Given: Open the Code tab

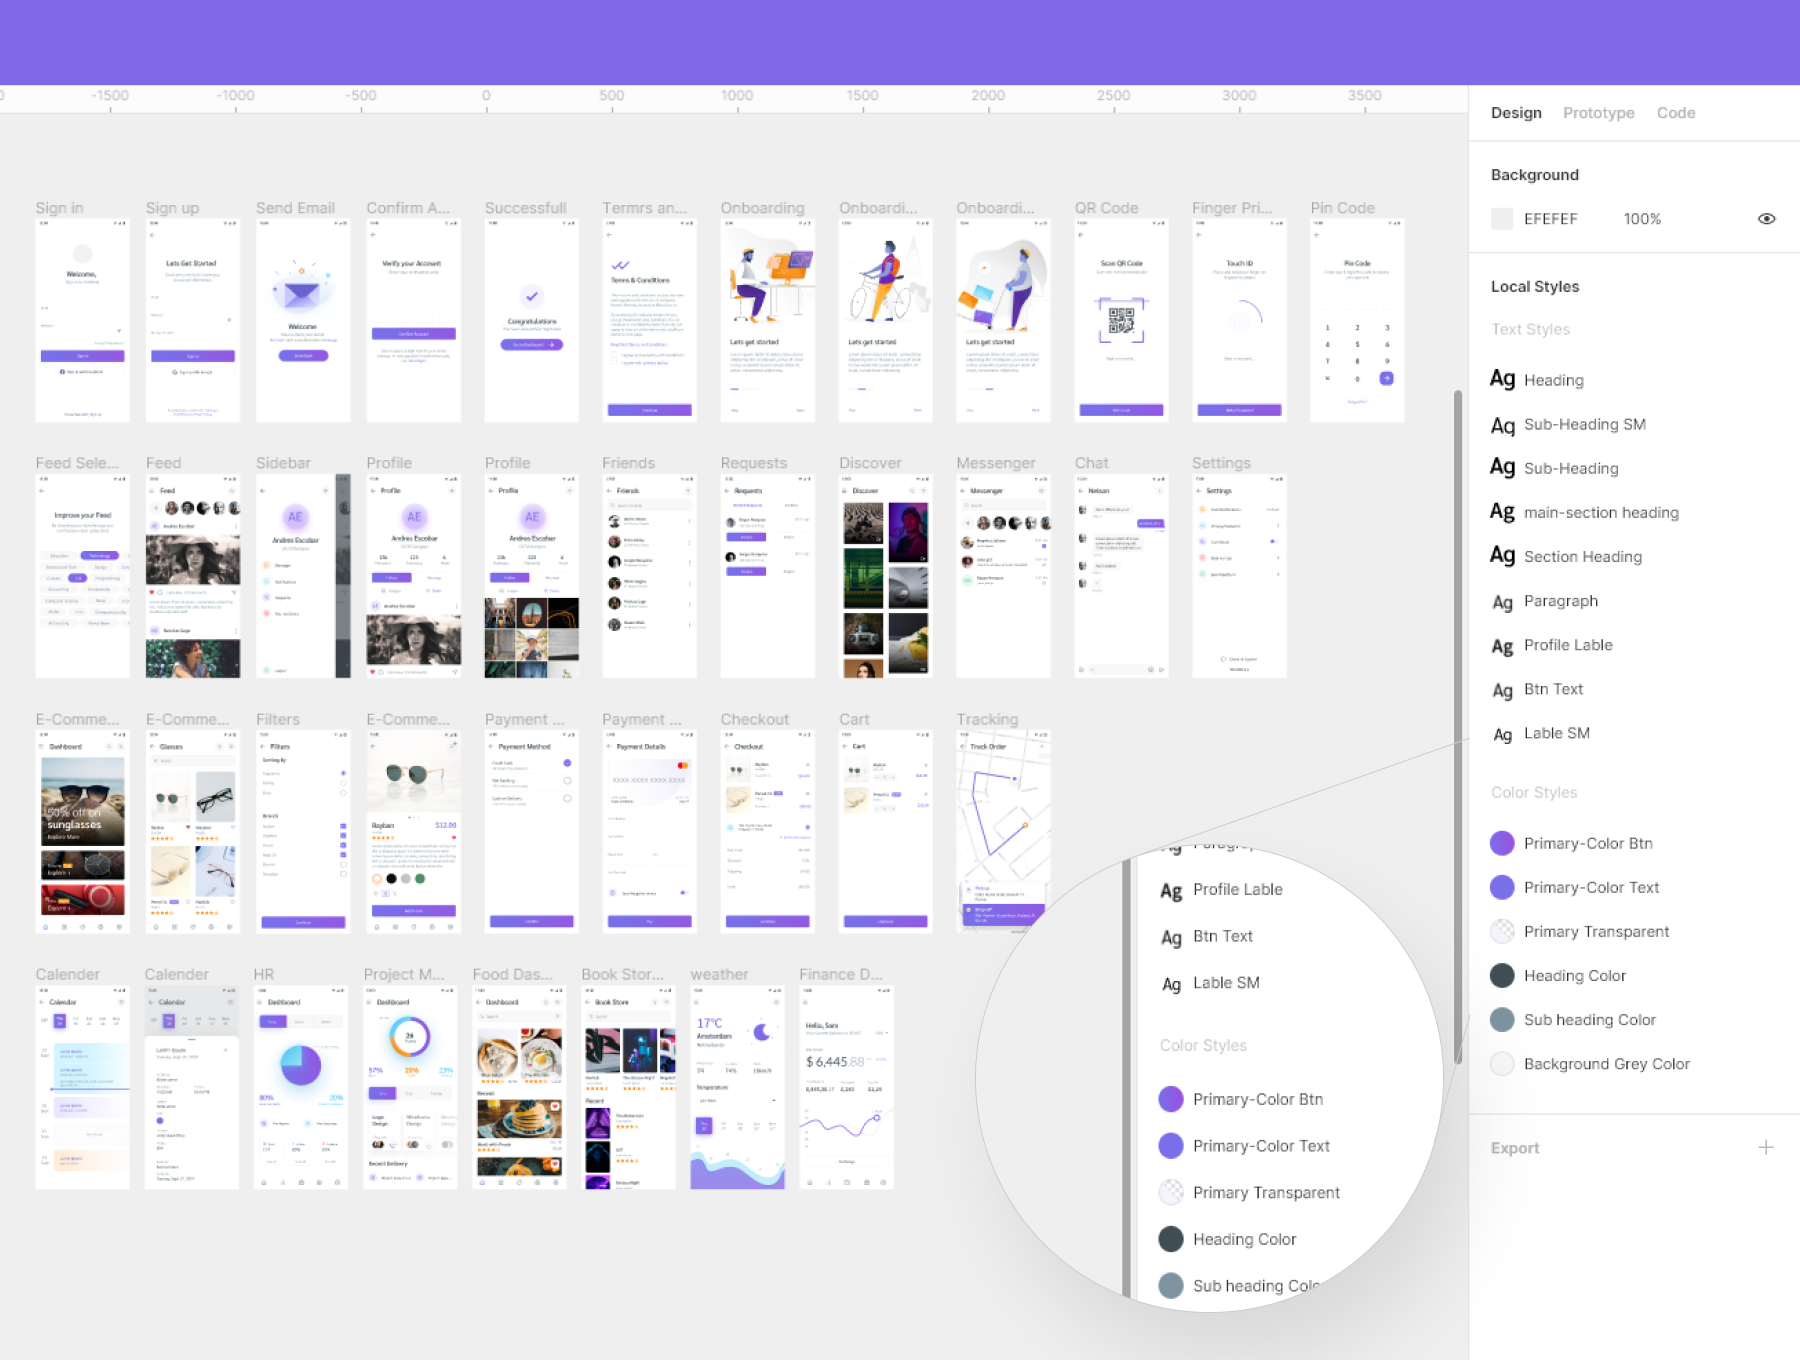Looking at the screenshot, I should click(1675, 113).
